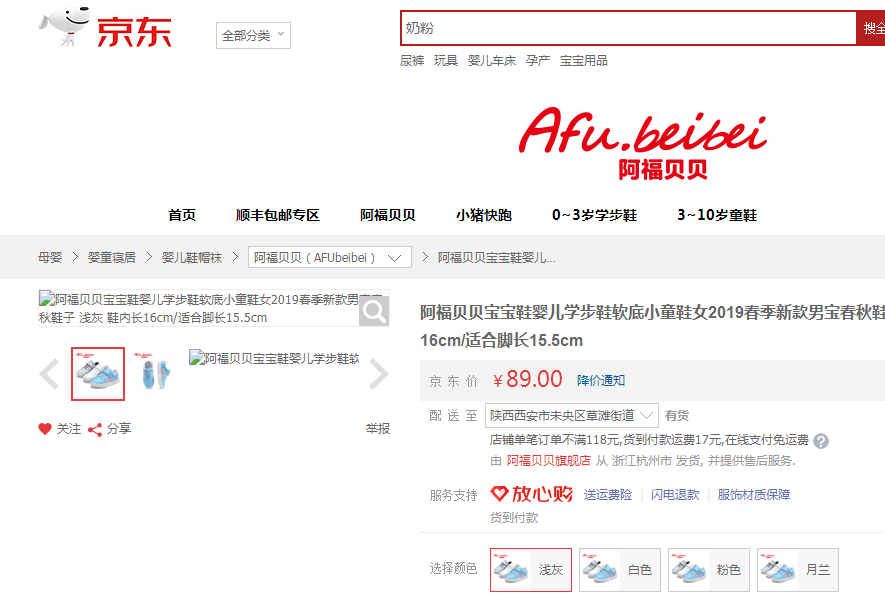Screen dimensions: 885x597
Task: Click the 闪电退款 service link
Action: pos(675,495)
